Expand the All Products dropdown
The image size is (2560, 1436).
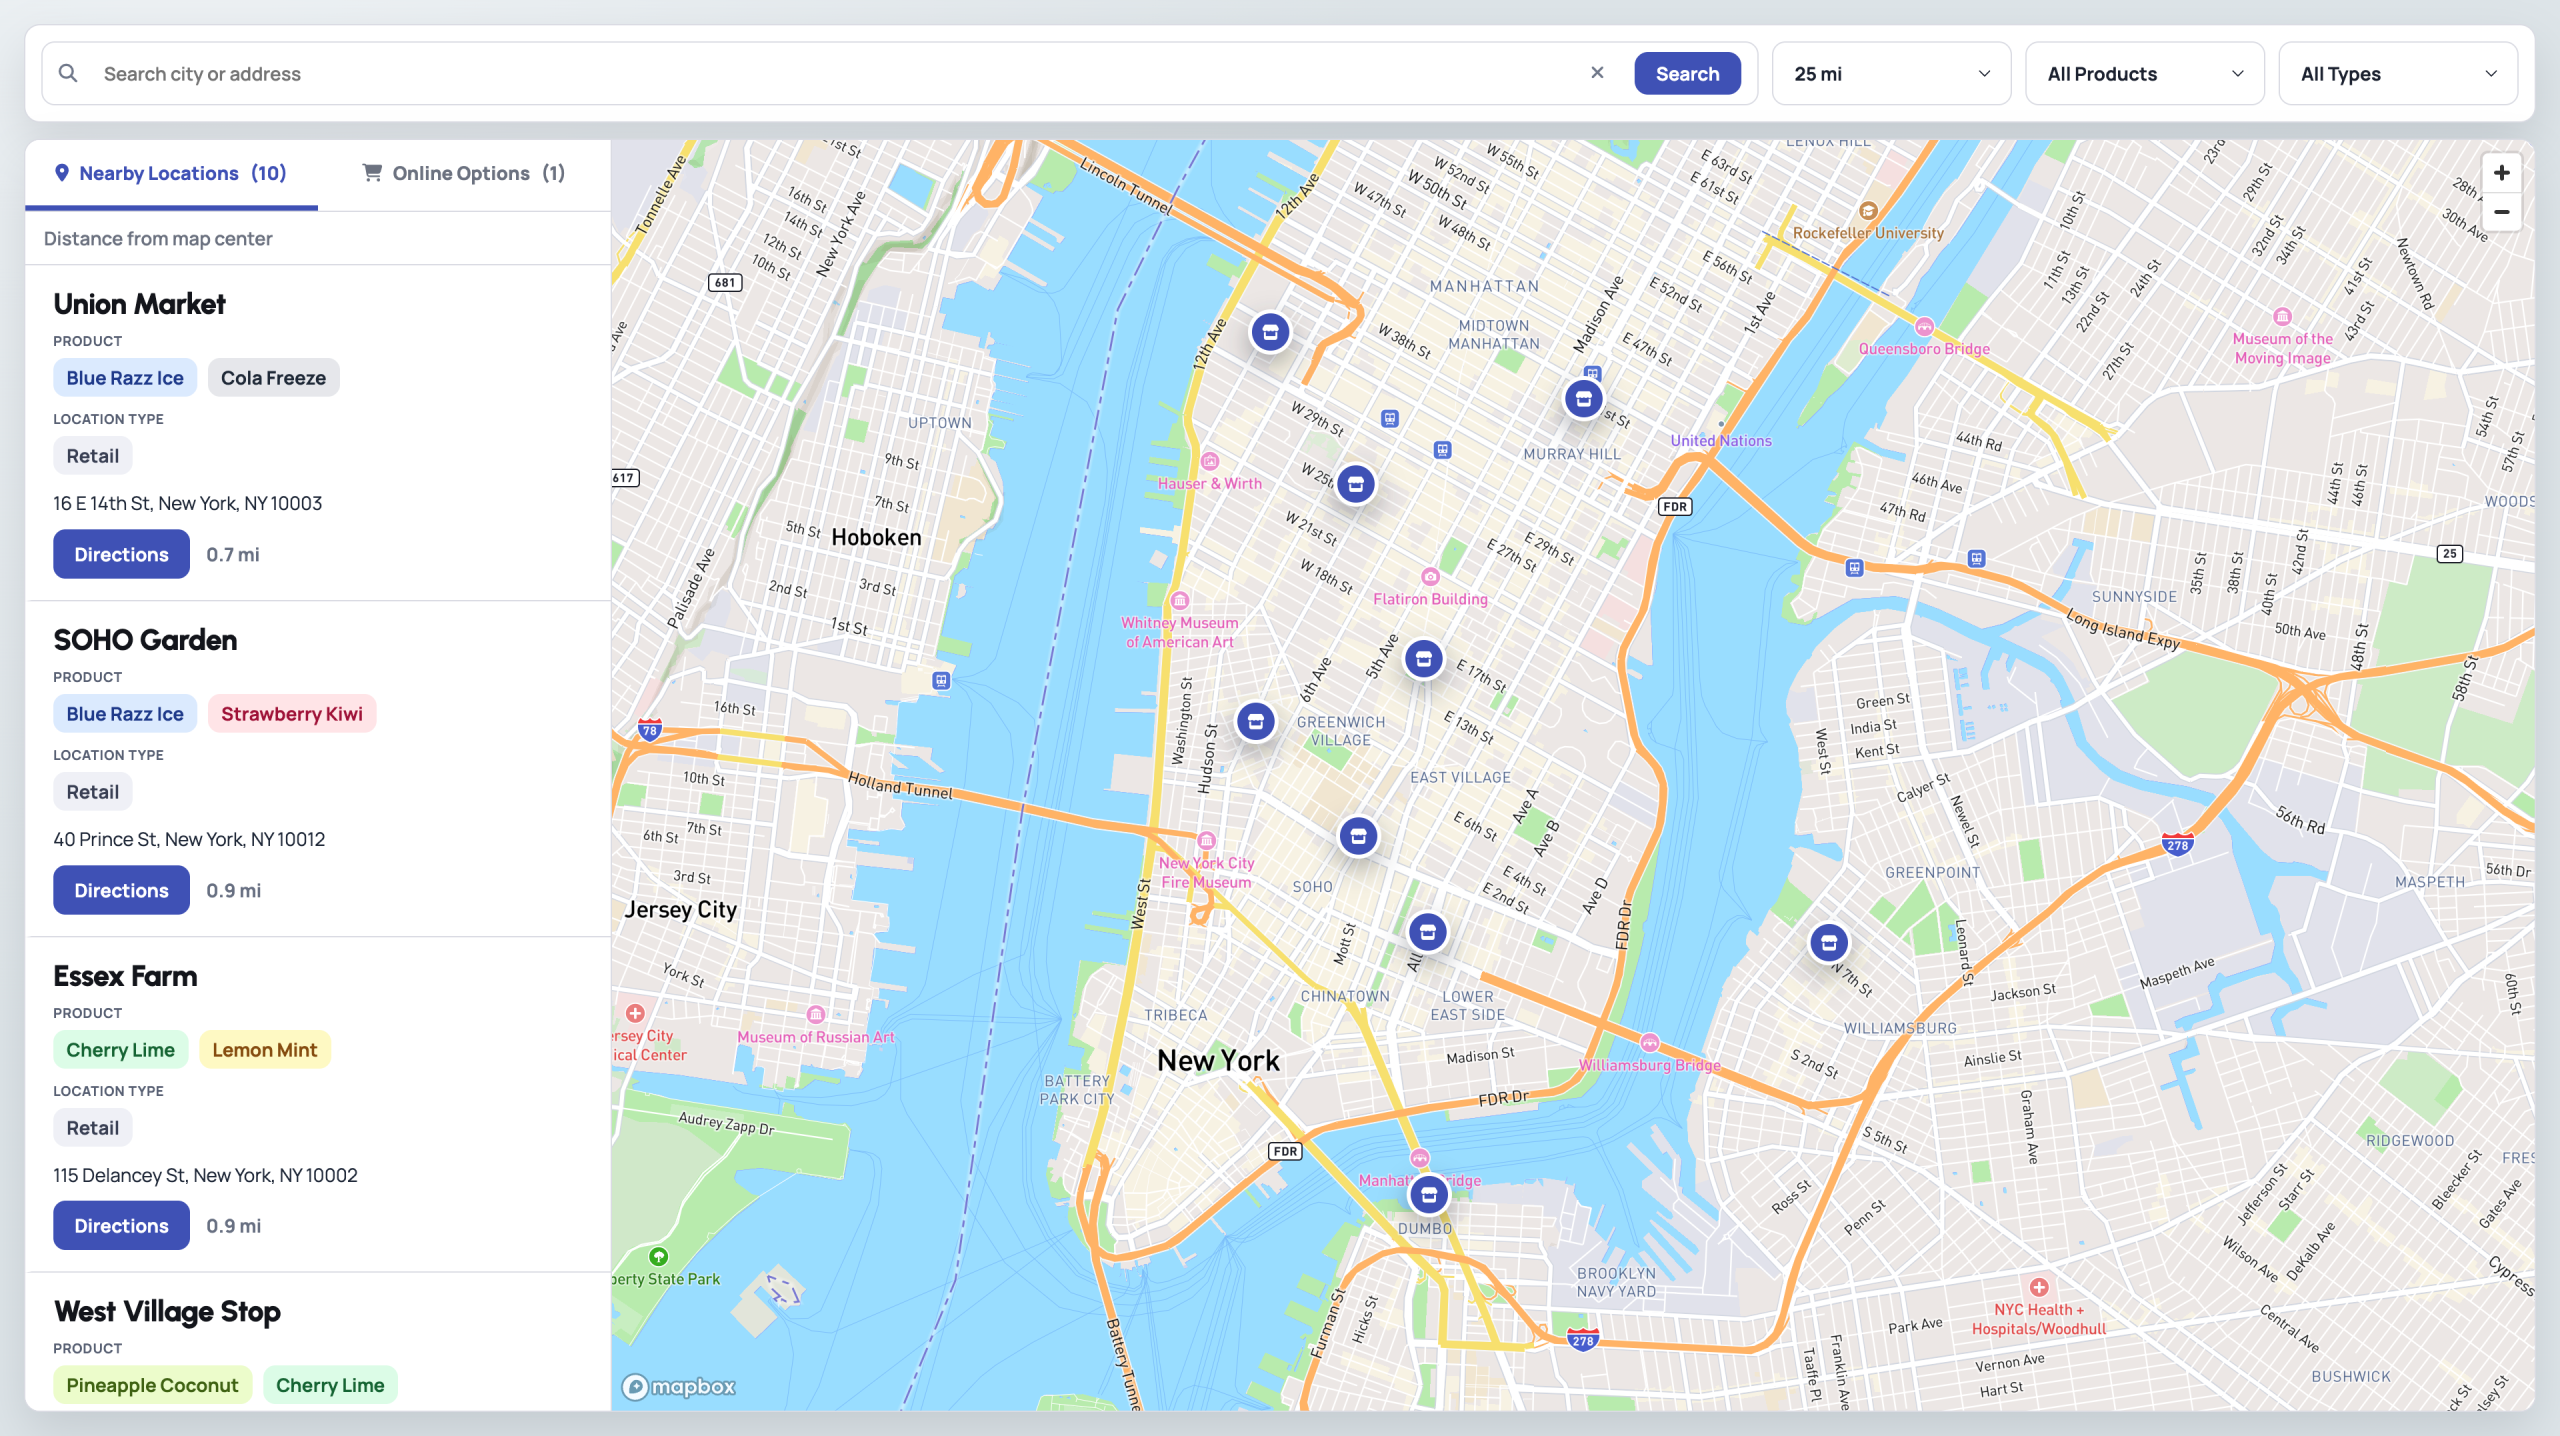click(2144, 74)
